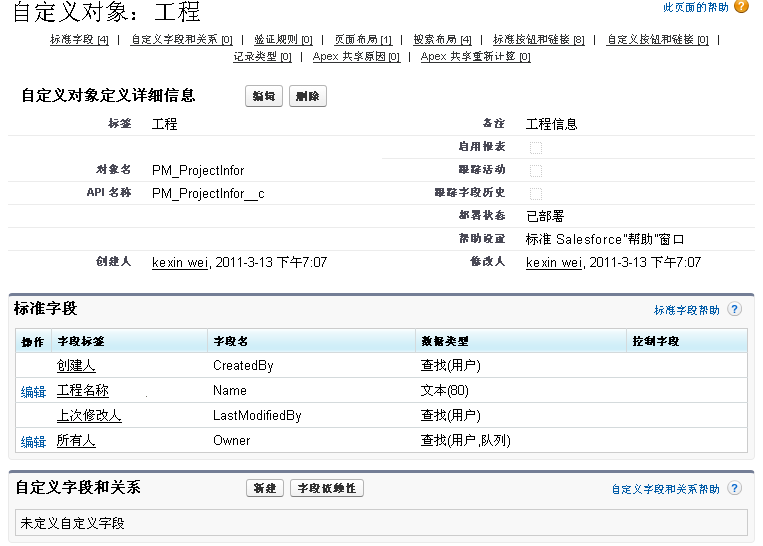Select the 未定义自定义字段 message text
This screenshot has height=546, width=763.
[73, 523]
